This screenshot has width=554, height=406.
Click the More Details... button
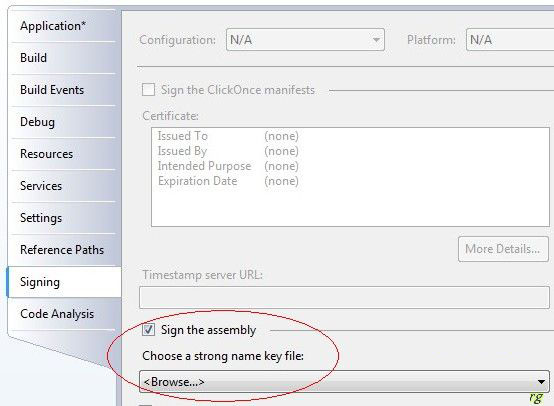(x=503, y=249)
